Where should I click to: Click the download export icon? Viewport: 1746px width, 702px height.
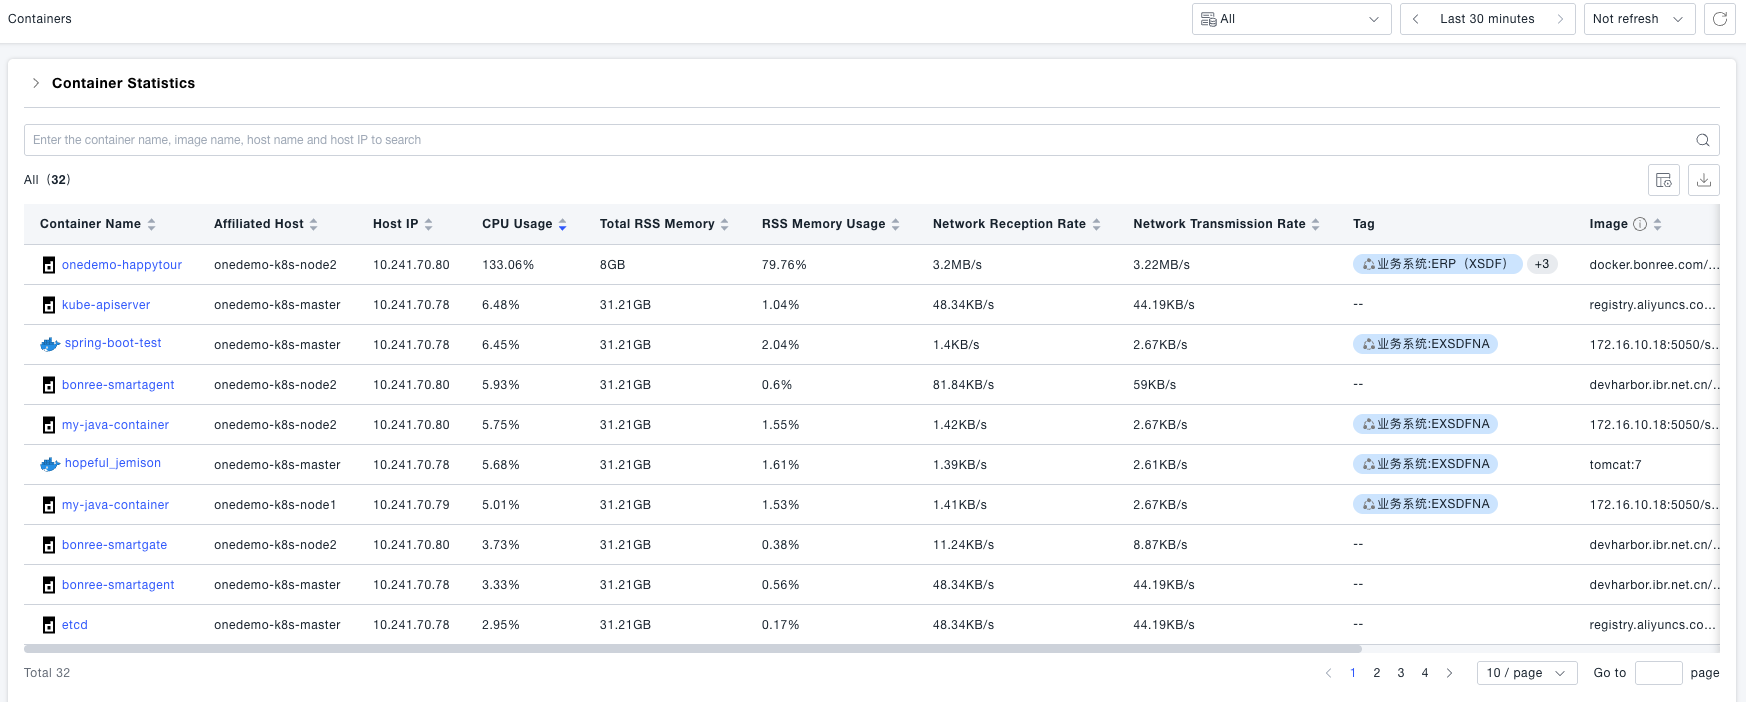point(1704,180)
